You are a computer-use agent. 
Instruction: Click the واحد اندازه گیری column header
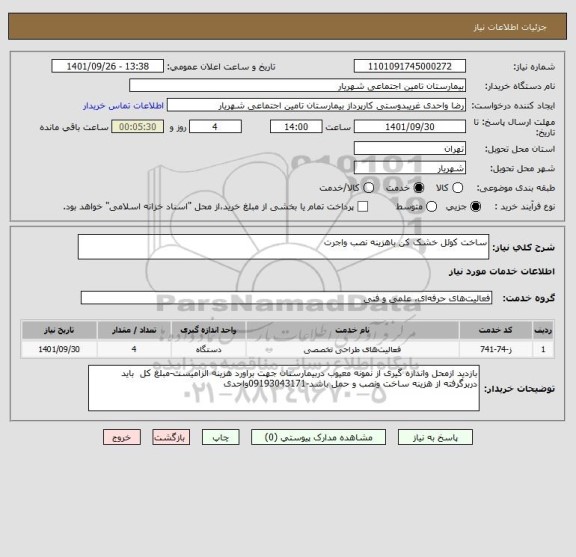click(208, 330)
